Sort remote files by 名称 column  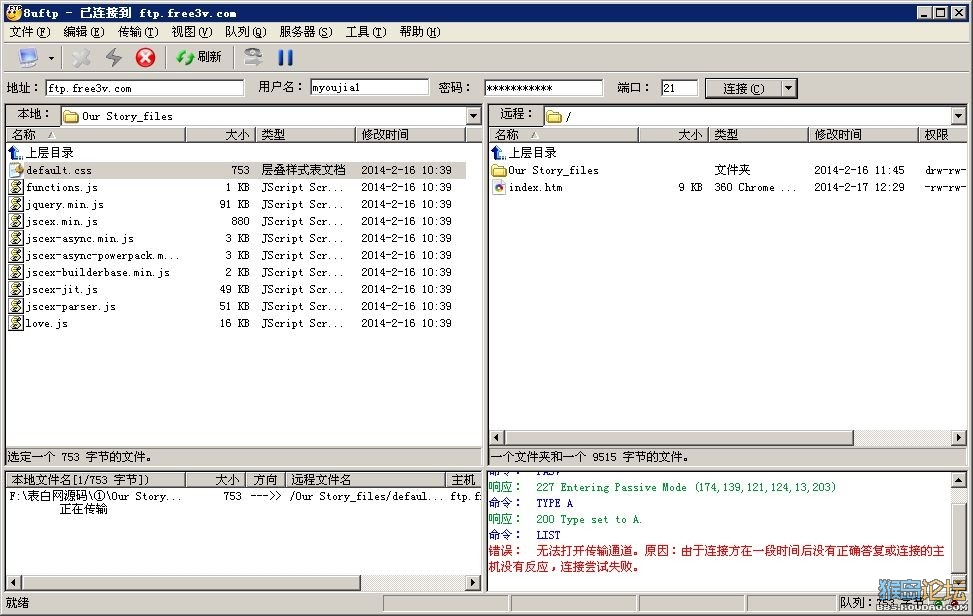pos(563,135)
